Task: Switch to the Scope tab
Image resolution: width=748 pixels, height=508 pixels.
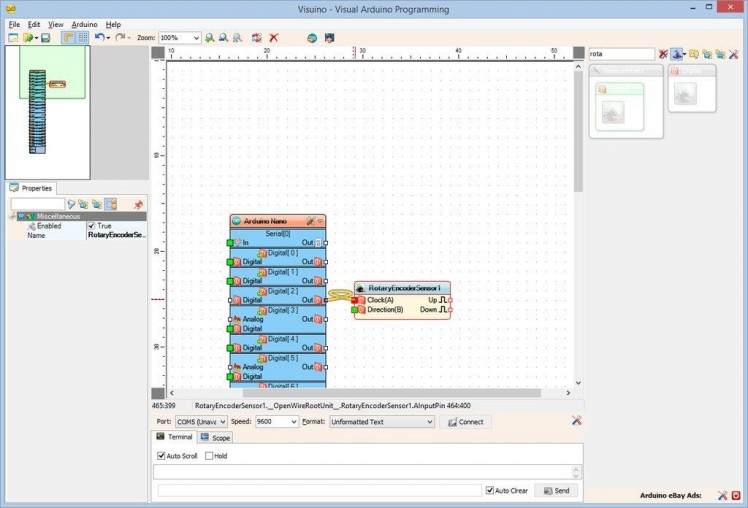Action: pyautogui.click(x=215, y=438)
